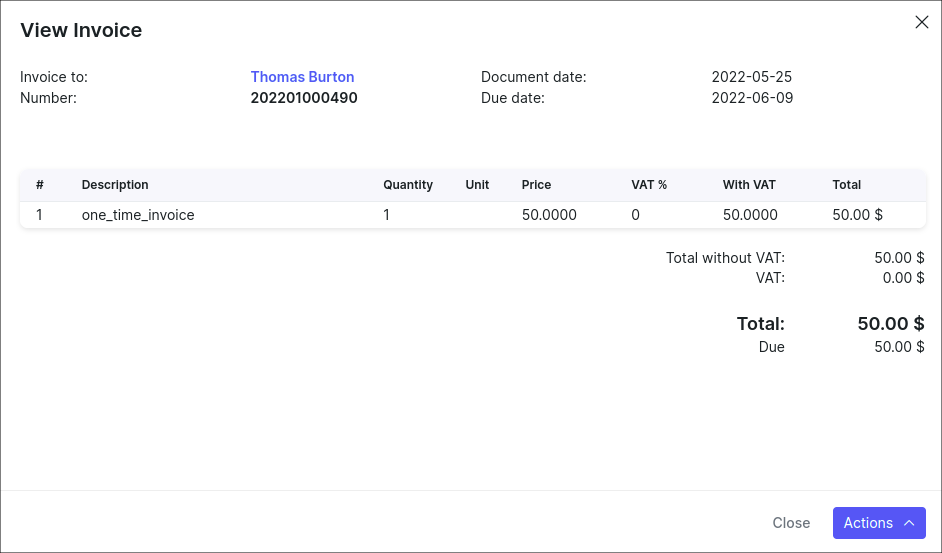Image resolution: width=942 pixels, height=553 pixels.
Task: Click the Total without VAT label
Action: (x=725, y=258)
